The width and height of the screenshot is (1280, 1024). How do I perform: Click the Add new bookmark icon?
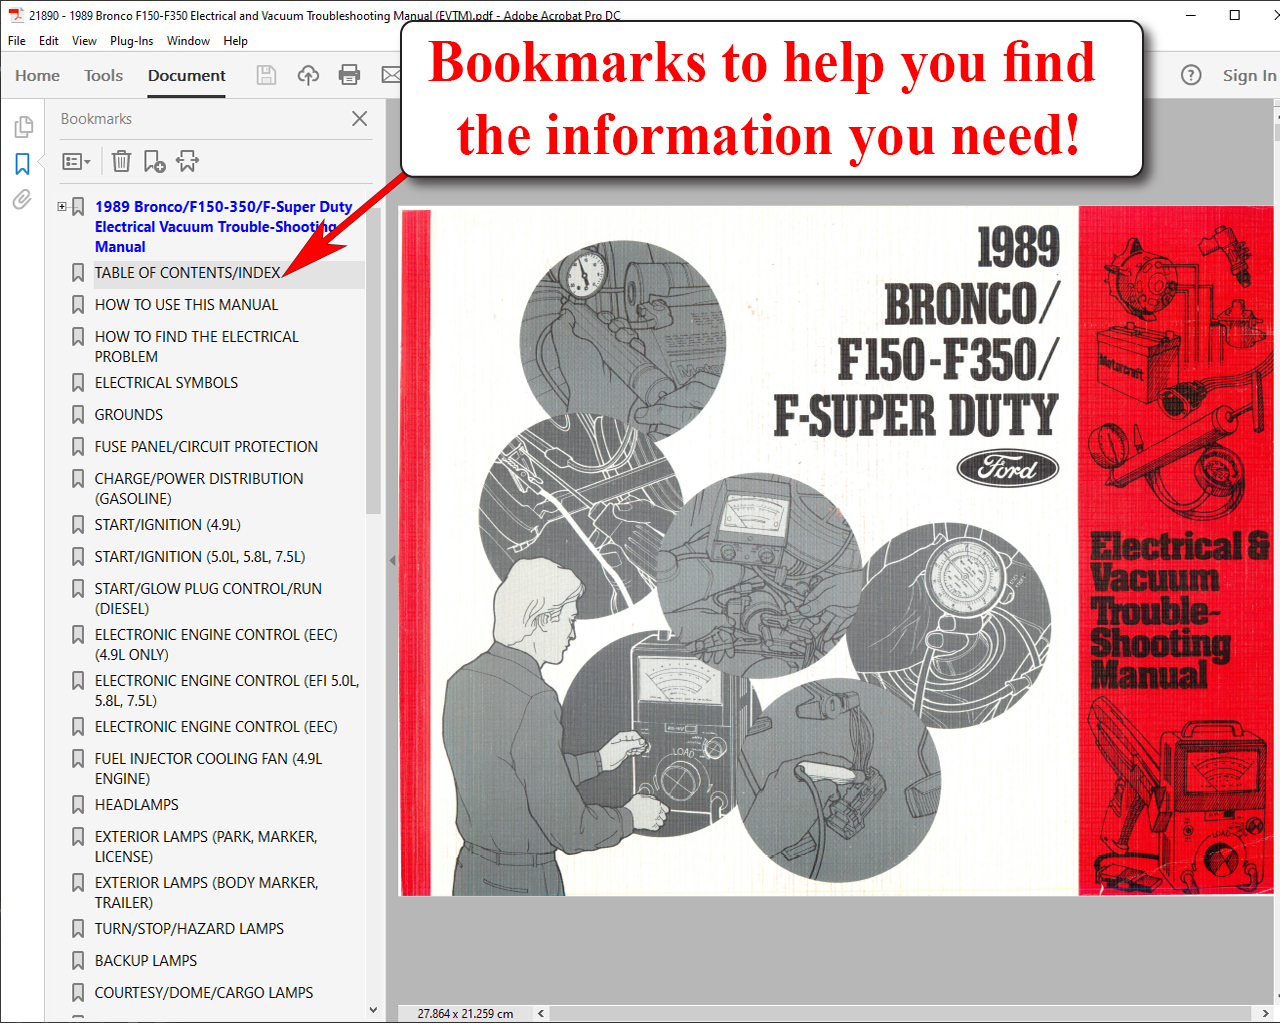(155, 161)
